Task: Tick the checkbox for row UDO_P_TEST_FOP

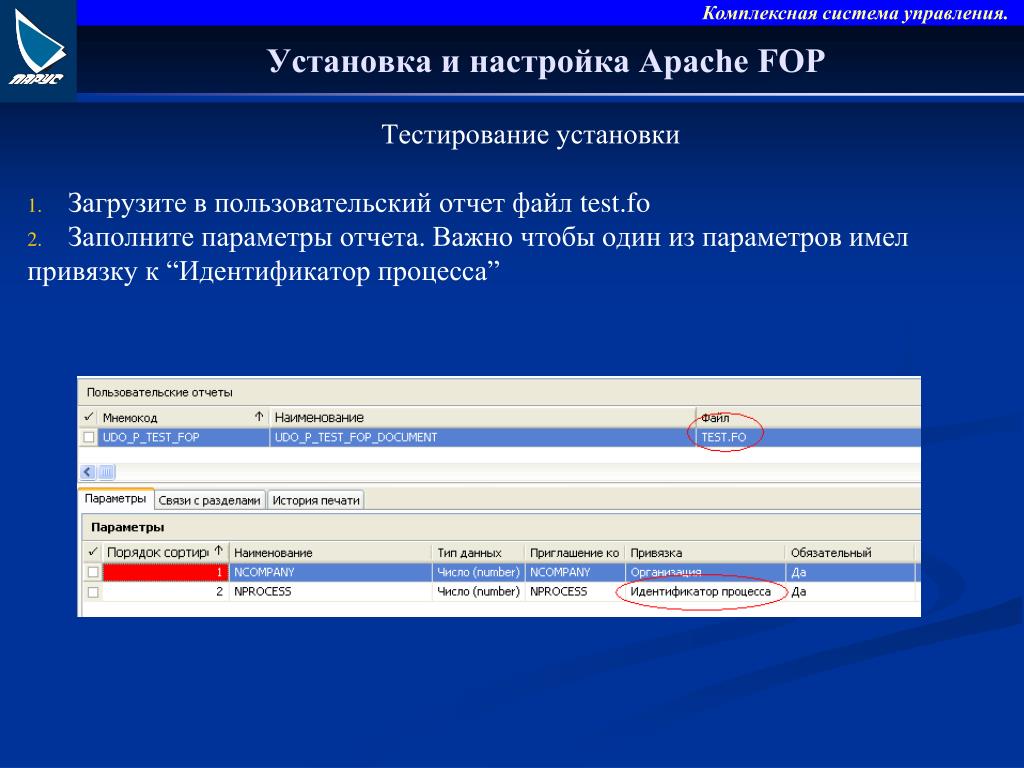Action: coord(89,438)
